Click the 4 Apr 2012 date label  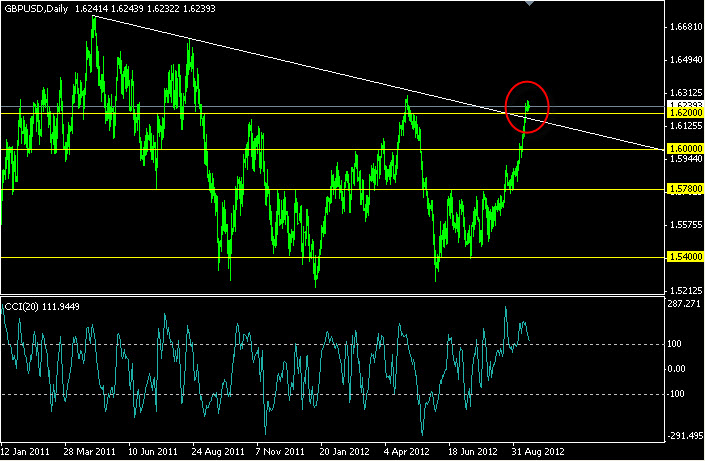click(407, 452)
